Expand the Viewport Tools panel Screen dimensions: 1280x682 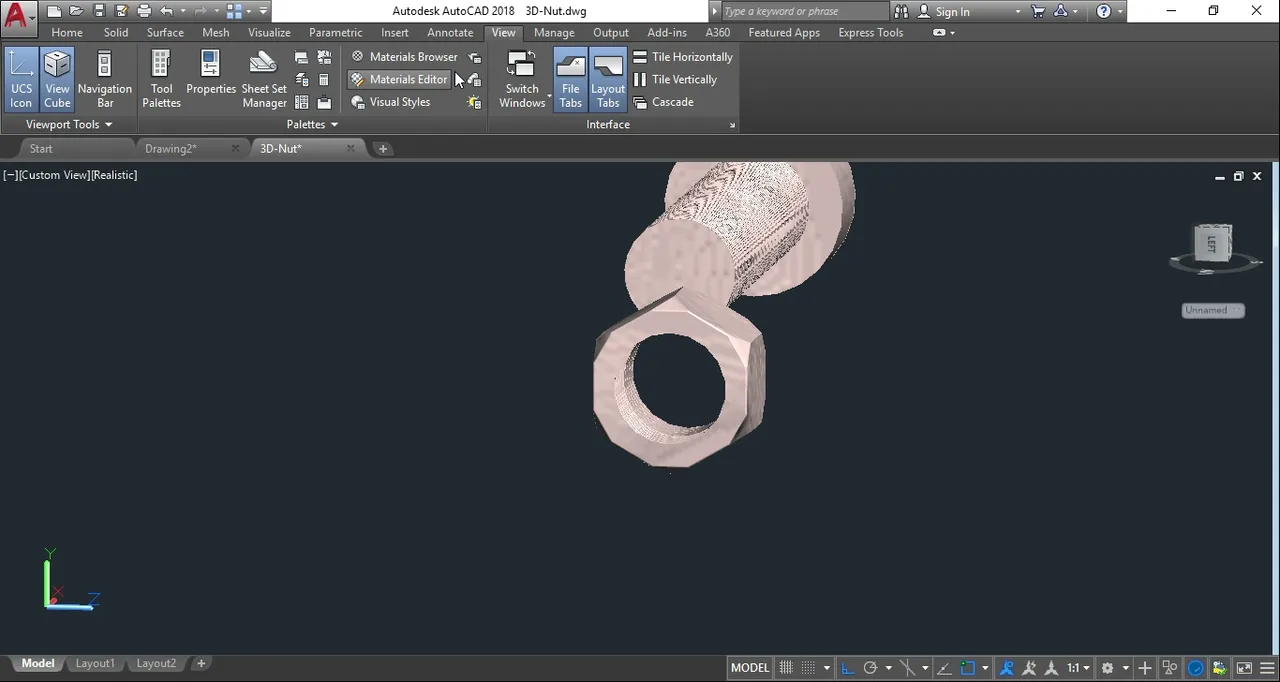[69, 125]
